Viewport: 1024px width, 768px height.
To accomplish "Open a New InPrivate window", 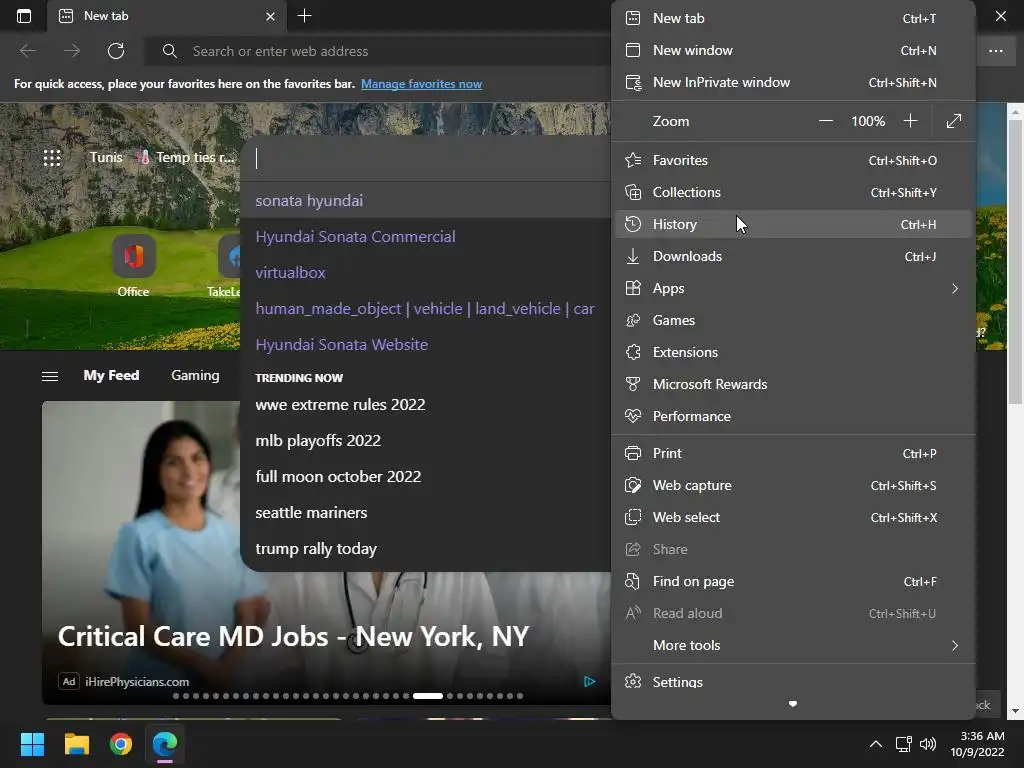I will pyautogui.click(x=793, y=82).
